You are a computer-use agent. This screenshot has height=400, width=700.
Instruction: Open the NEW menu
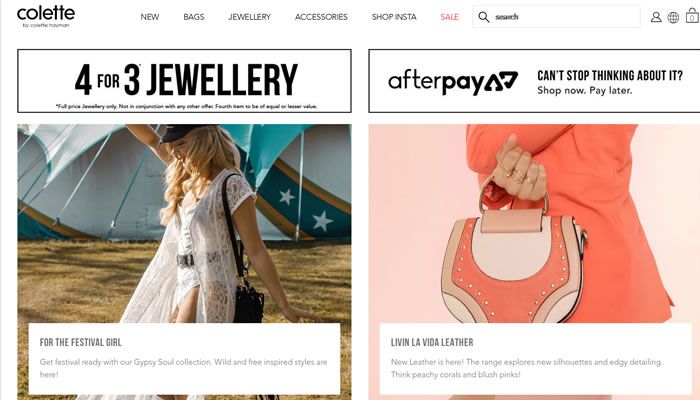tap(150, 17)
